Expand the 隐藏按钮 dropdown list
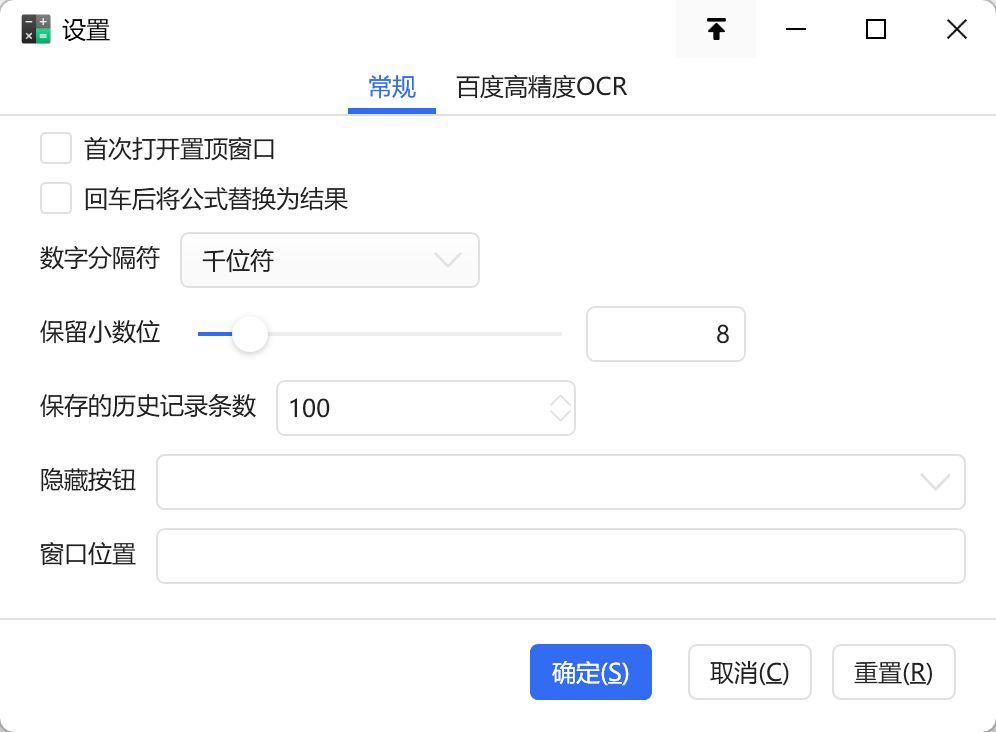This screenshot has width=996, height=732. (x=560, y=482)
